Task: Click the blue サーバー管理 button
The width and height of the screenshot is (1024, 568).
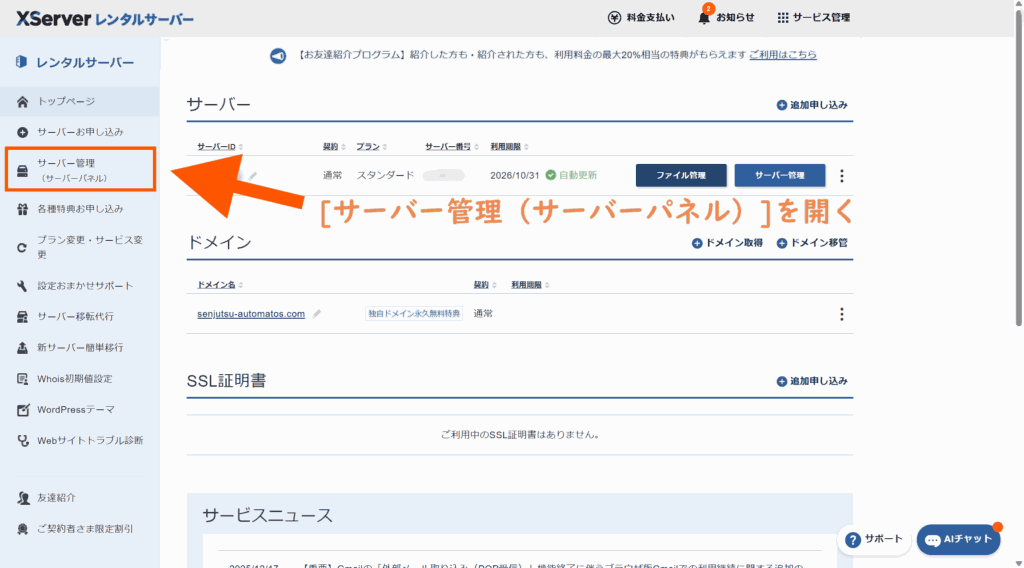Action: click(x=779, y=176)
